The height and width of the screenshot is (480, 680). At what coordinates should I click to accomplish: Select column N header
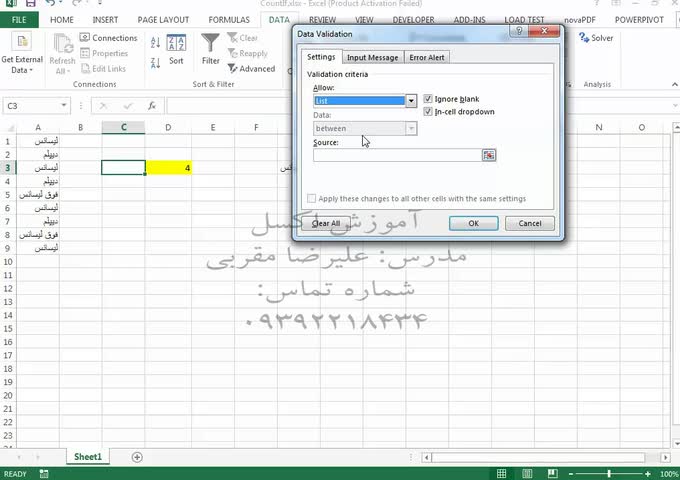pyautogui.click(x=599, y=127)
